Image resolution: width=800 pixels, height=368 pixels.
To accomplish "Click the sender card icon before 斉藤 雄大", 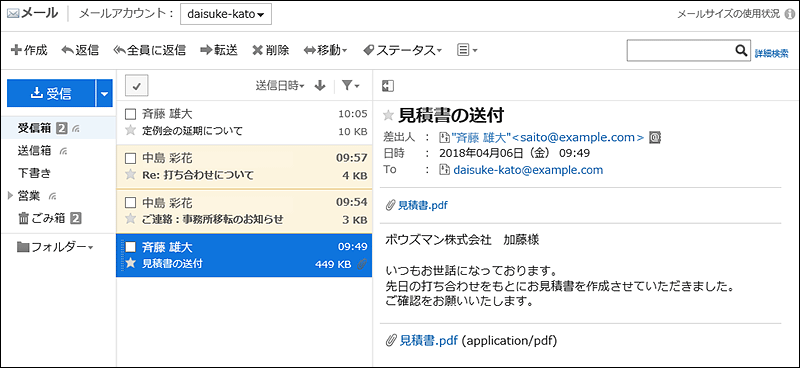I will click(x=443, y=137).
